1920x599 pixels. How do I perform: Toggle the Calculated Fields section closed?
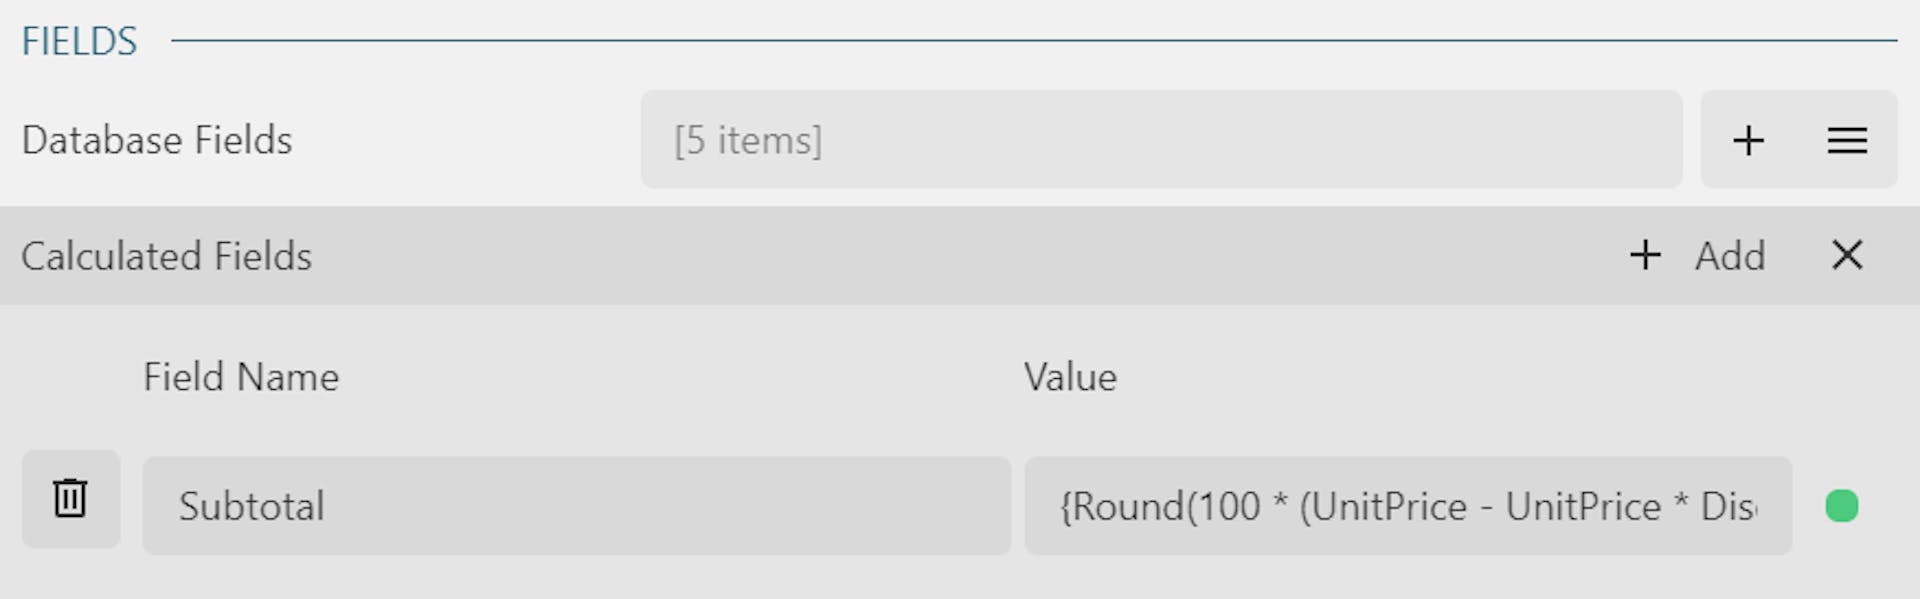[x=1848, y=256]
